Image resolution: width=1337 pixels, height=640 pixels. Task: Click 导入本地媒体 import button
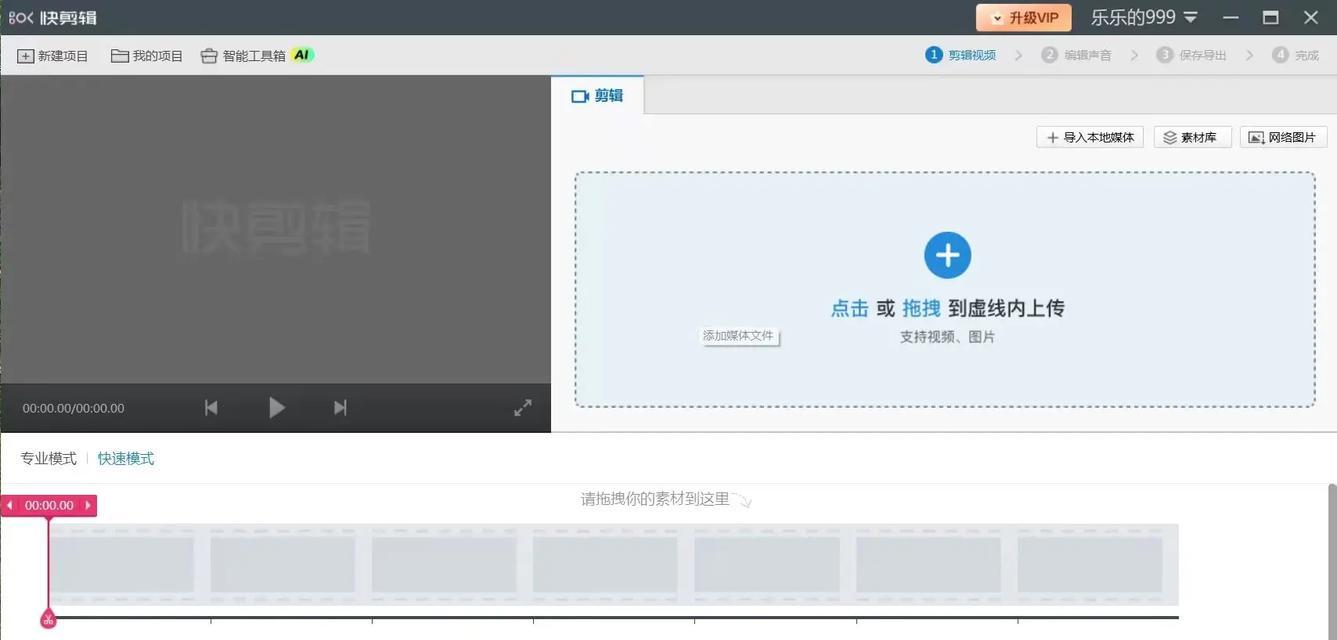click(1090, 137)
